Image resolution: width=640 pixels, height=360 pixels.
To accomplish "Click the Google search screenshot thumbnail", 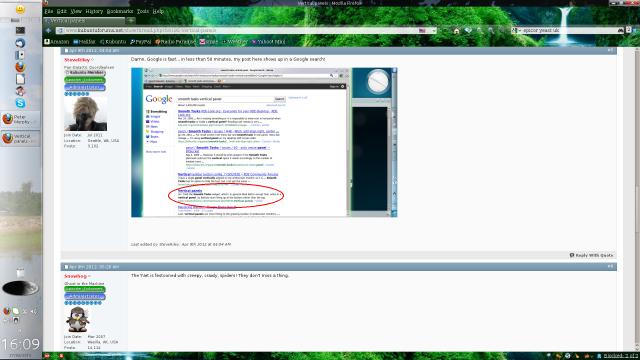I will click(x=264, y=142).
